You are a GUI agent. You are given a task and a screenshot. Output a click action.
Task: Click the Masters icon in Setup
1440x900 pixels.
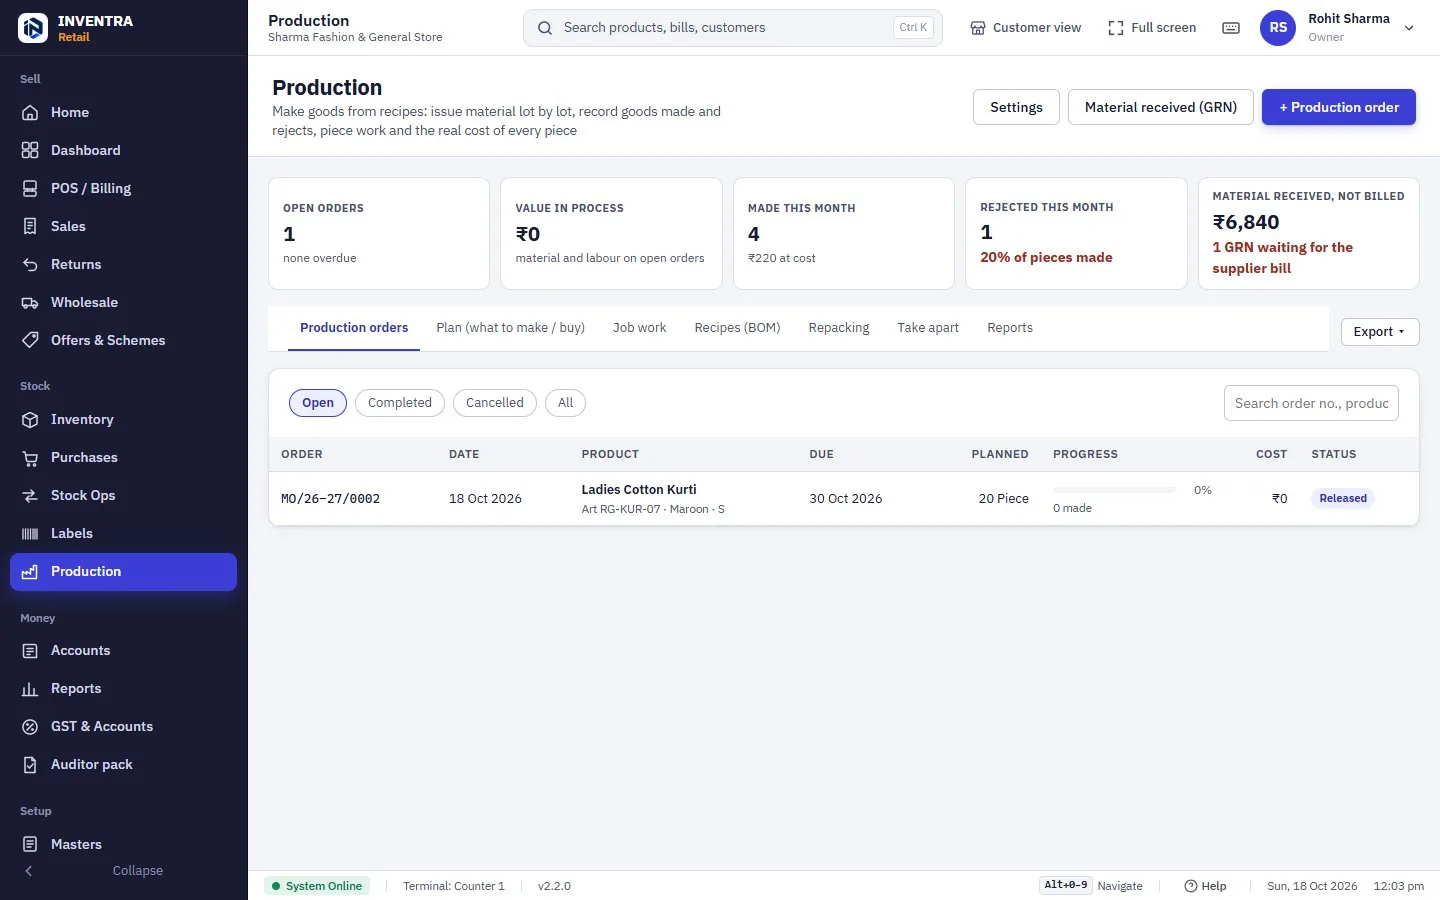click(x=30, y=844)
